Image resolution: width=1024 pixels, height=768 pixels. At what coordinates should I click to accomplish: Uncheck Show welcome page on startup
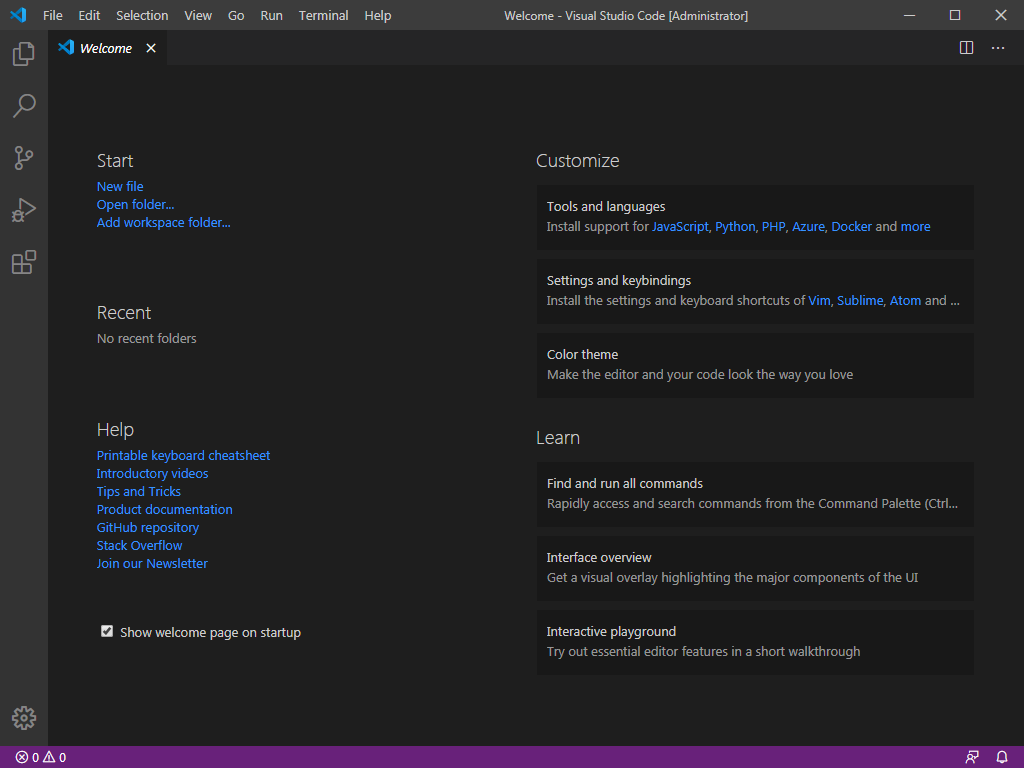coord(107,631)
